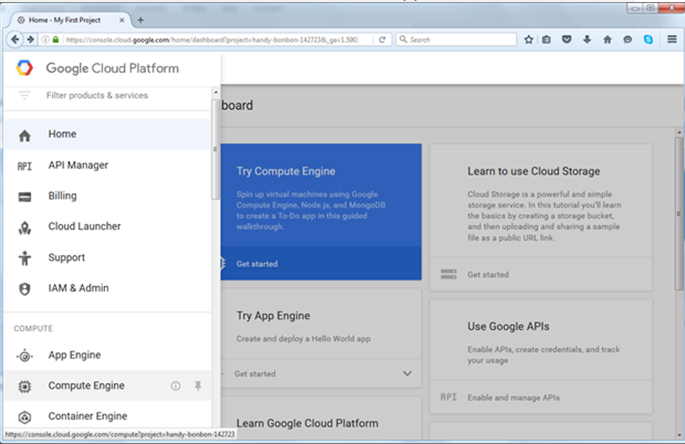Expand the Try App Engine Get started chevron

click(x=407, y=374)
